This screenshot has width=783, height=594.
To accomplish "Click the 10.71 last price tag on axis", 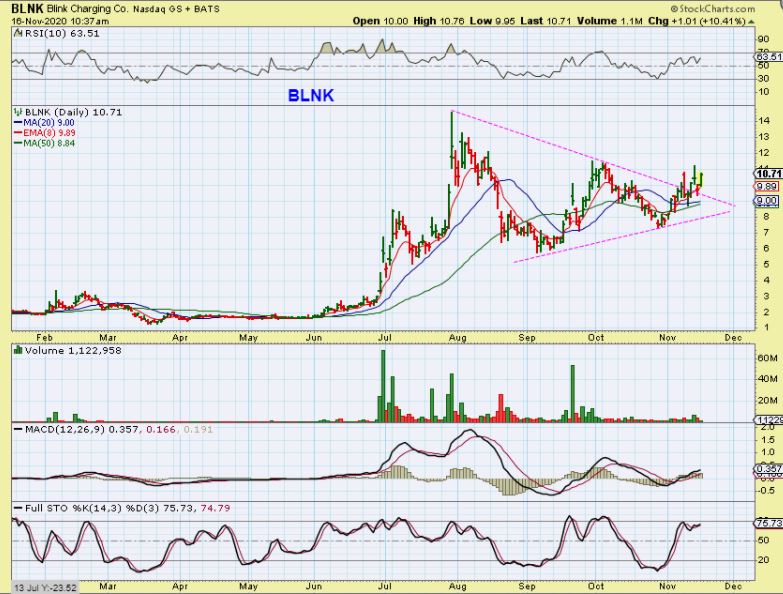I will coord(768,173).
